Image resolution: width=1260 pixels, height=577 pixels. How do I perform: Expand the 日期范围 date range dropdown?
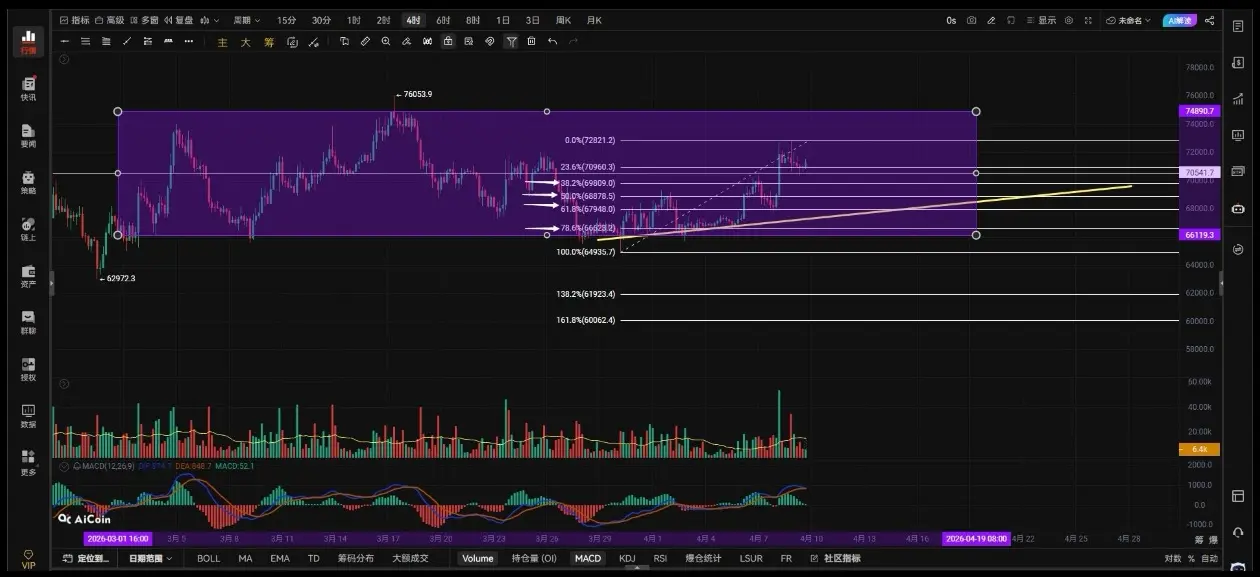(150, 558)
